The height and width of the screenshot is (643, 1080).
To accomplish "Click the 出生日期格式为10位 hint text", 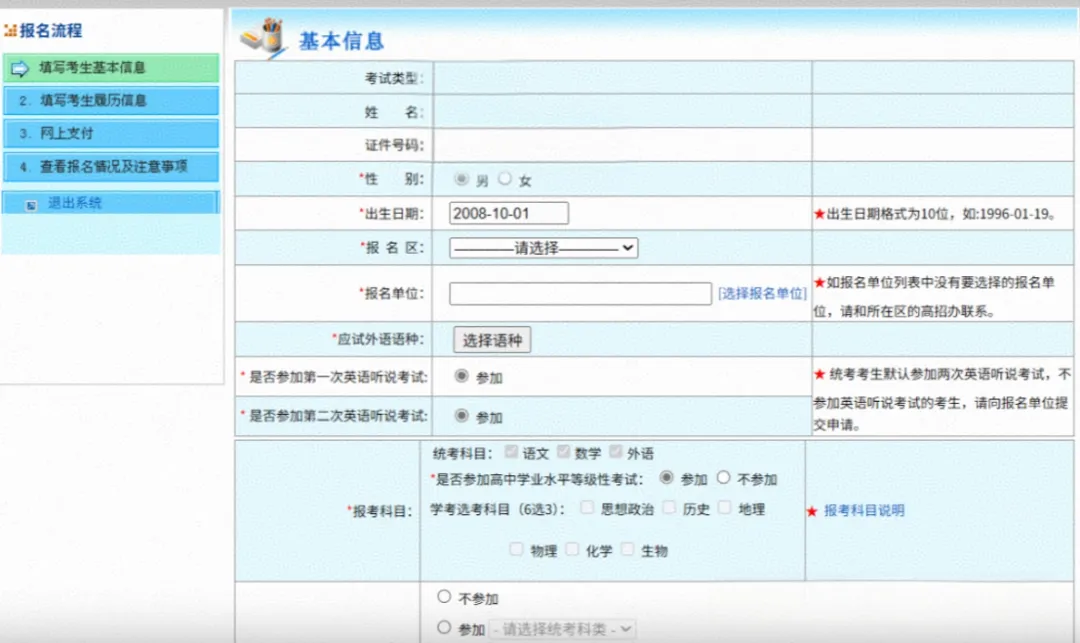I will (941, 214).
